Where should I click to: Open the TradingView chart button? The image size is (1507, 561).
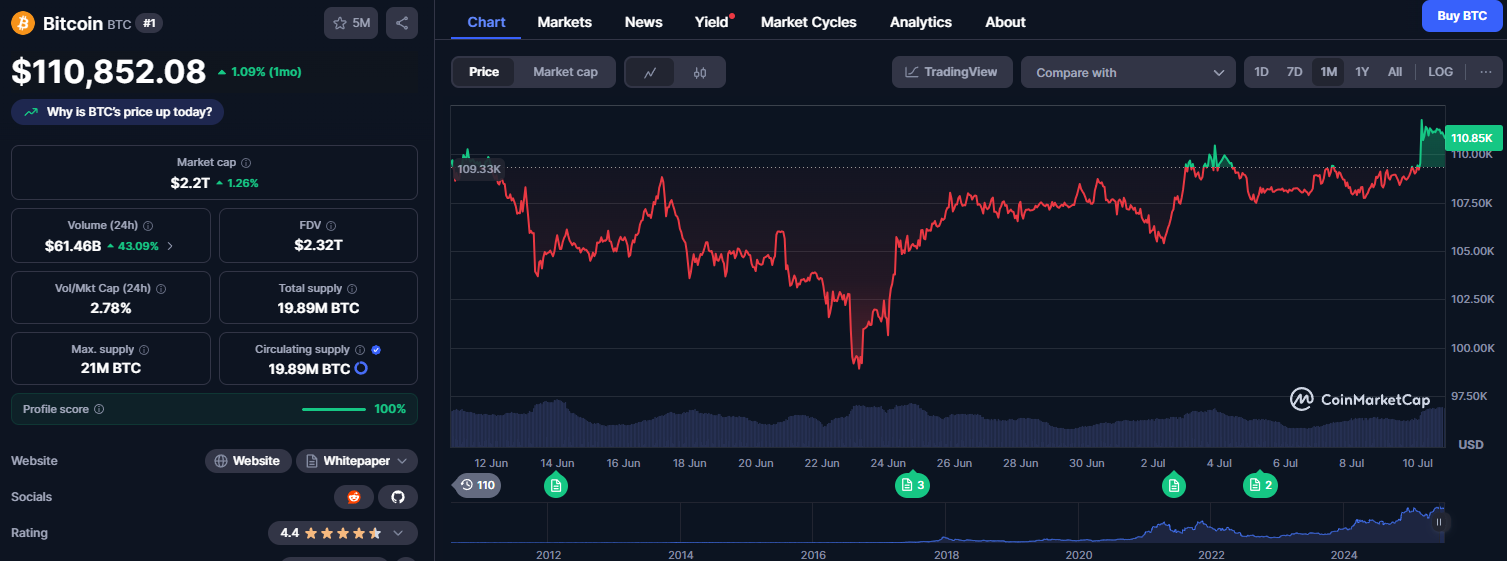pyautogui.click(x=952, y=72)
